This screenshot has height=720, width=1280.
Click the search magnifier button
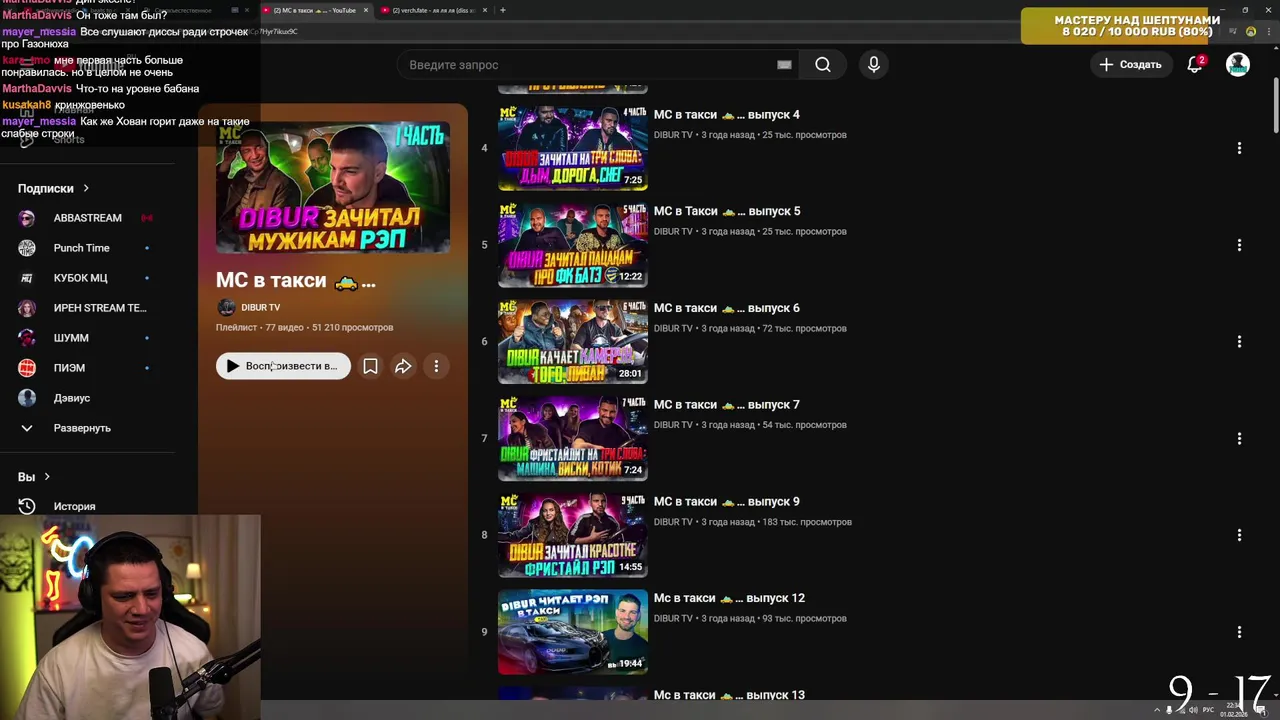[823, 65]
